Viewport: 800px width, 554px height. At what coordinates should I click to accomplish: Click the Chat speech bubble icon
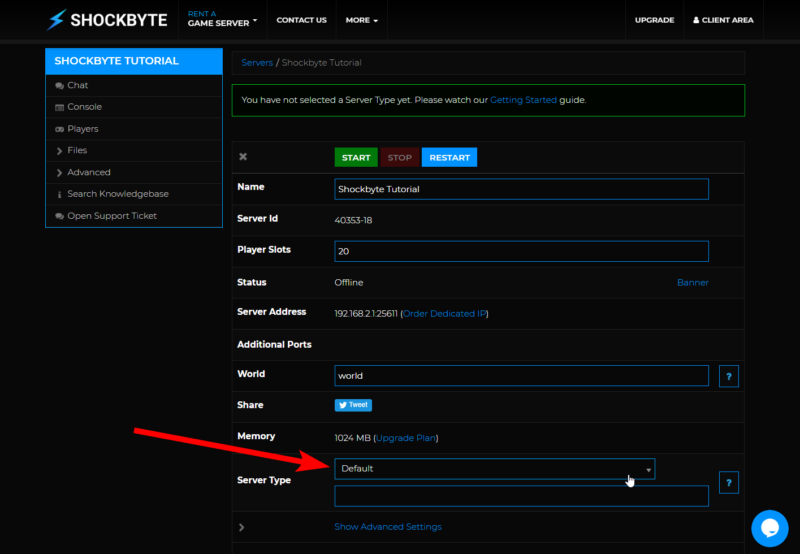[x=59, y=86]
